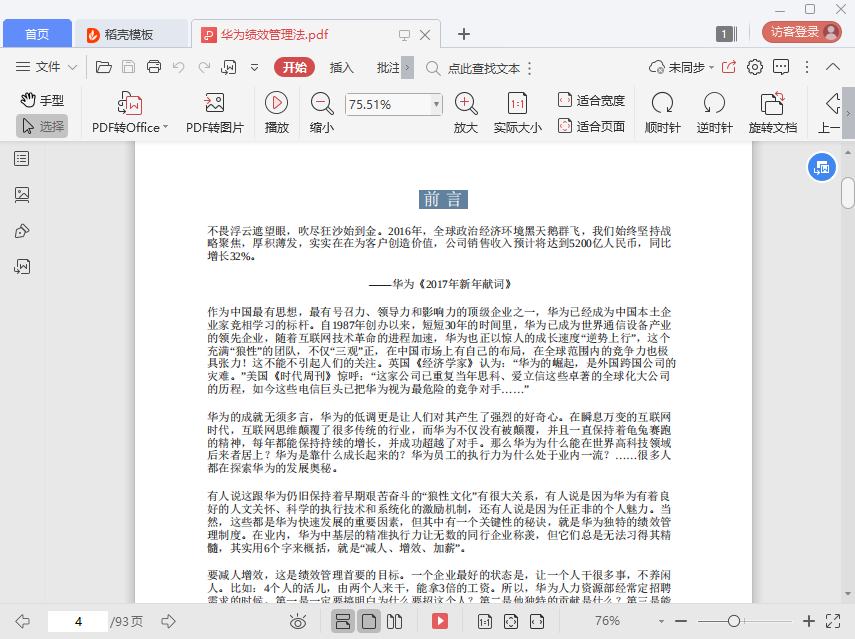Open the thumbnails panel in left sidebar
The width and height of the screenshot is (855, 639).
tap(22, 195)
